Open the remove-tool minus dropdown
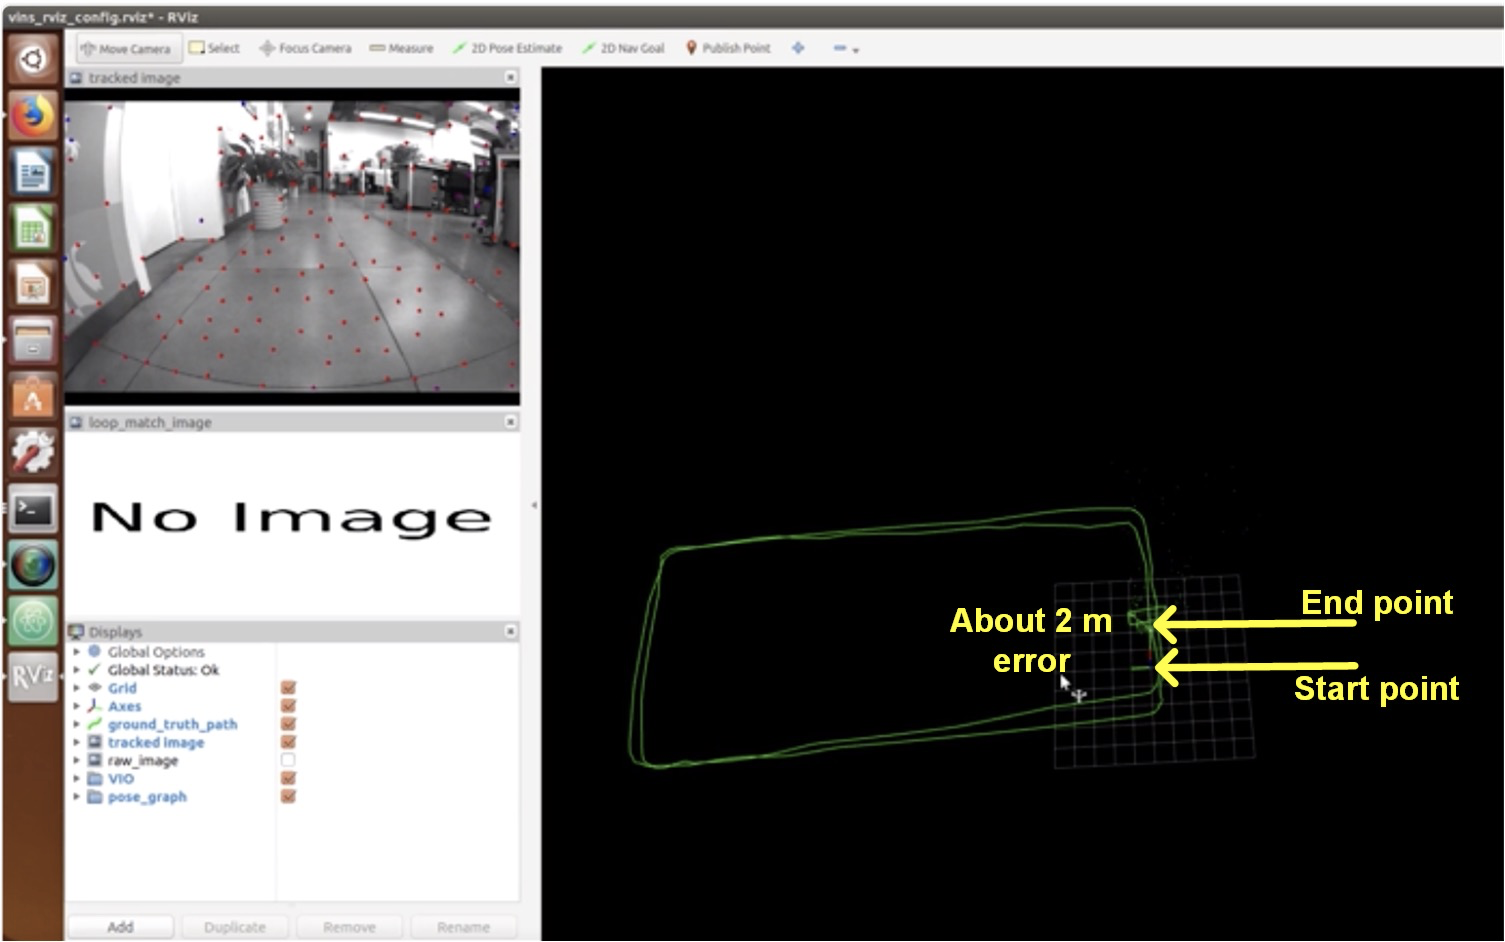1505x942 pixels. pyautogui.click(x=846, y=48)
